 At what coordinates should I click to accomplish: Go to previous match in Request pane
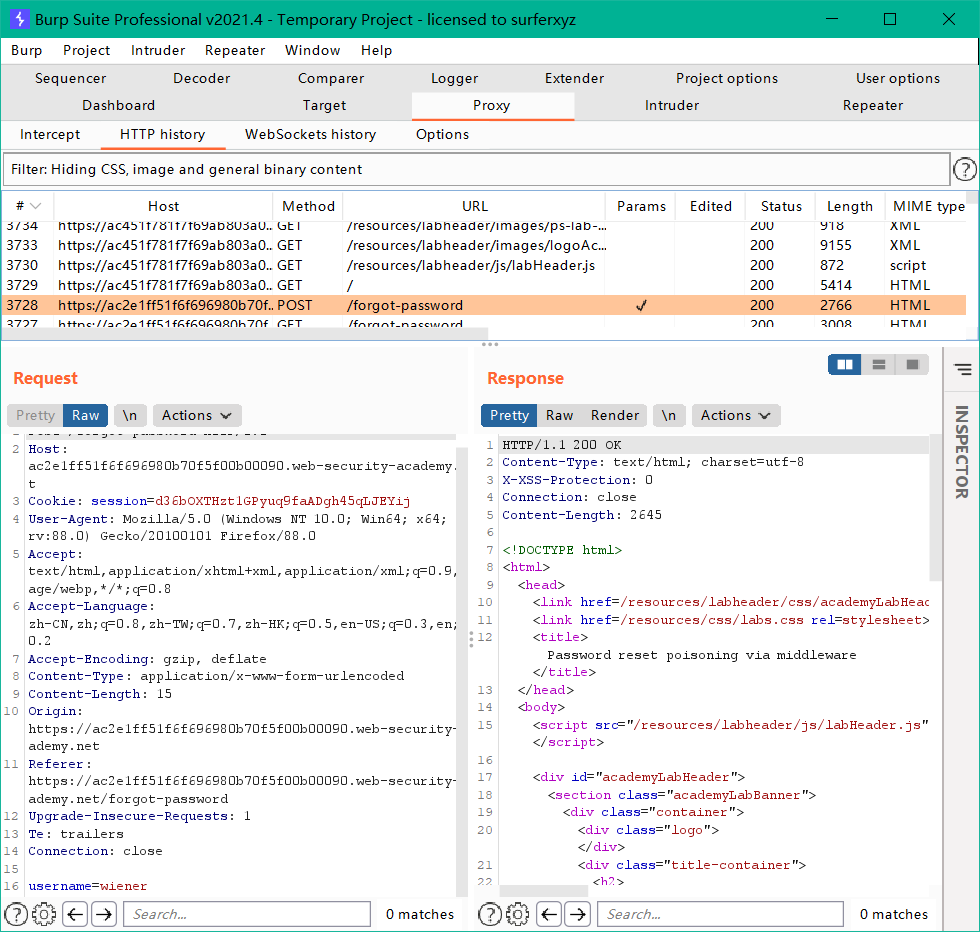76,914
